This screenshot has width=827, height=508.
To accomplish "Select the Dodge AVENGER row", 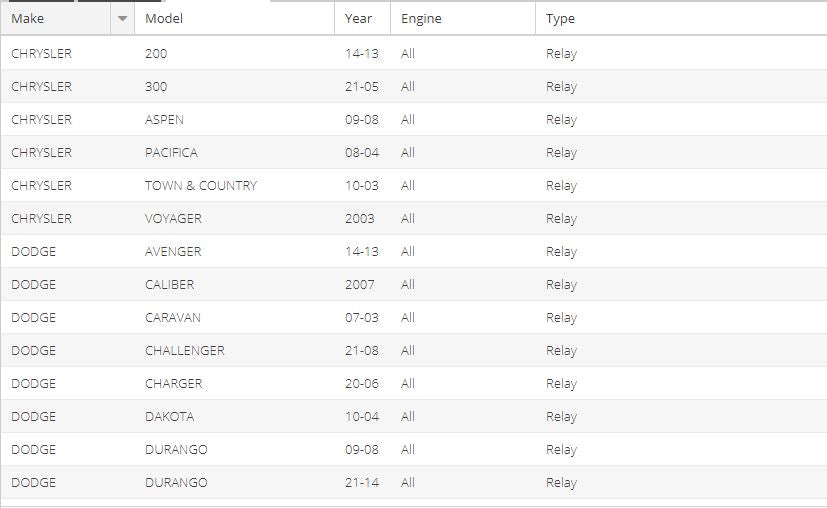I will [x=414, y=251].
